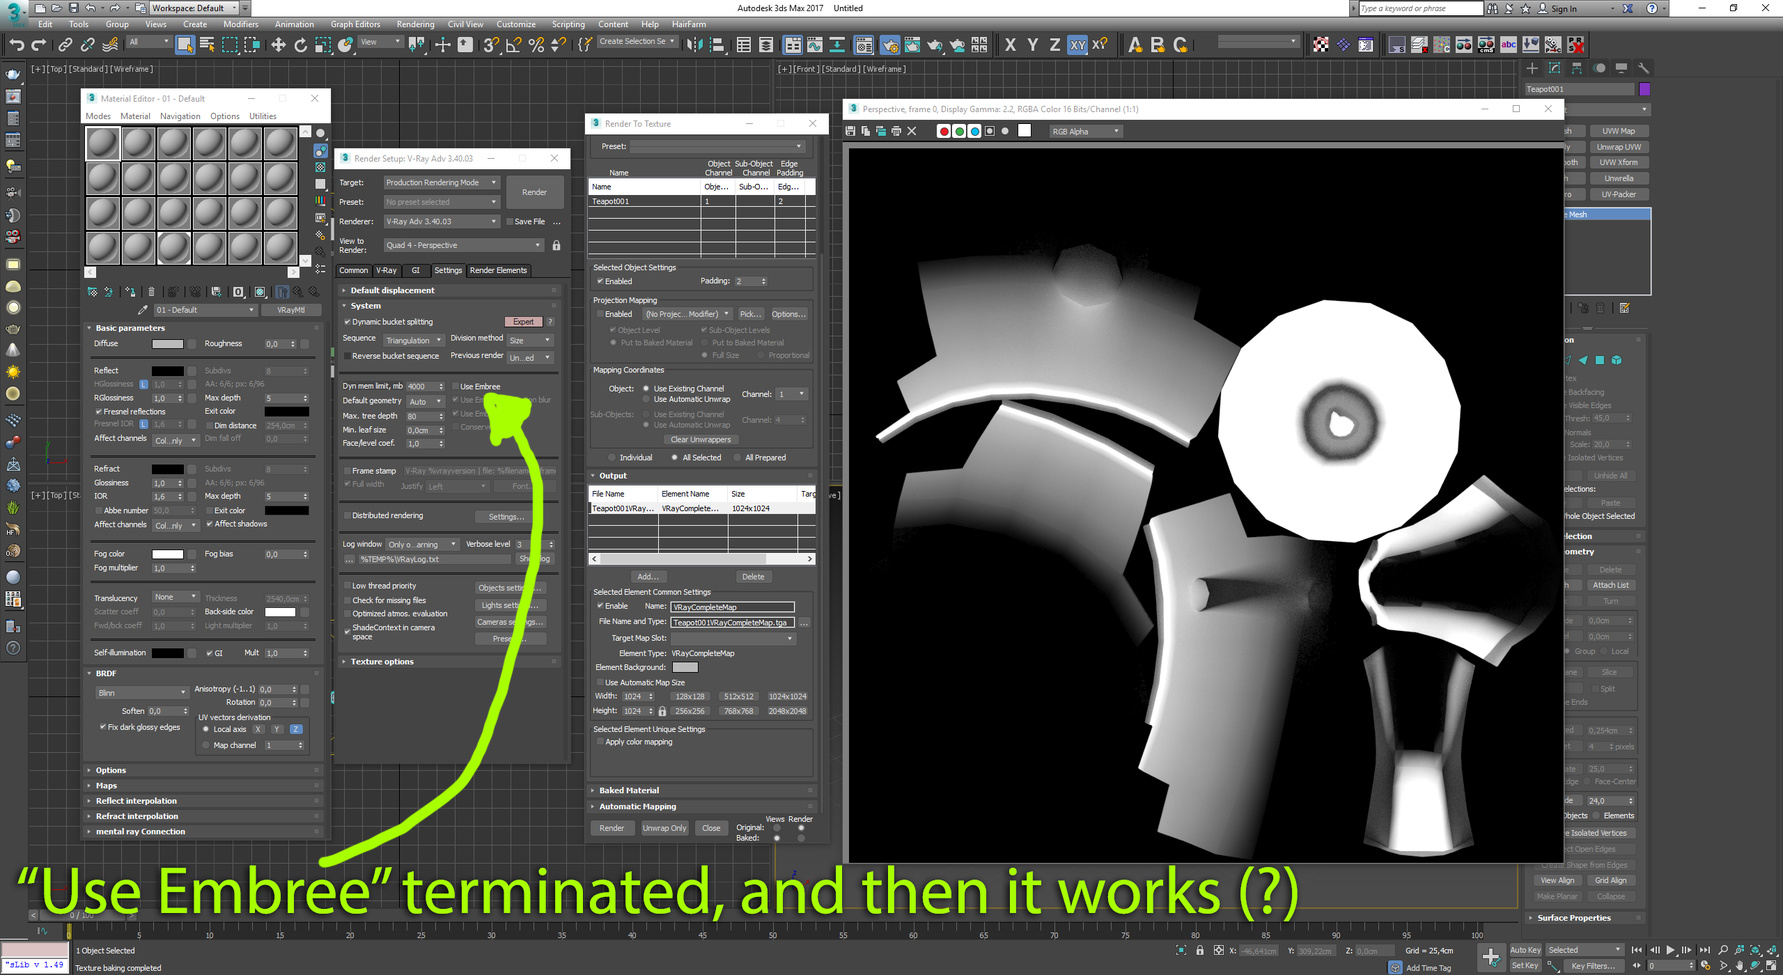1783x975 pixels.
Task: Enable blue channel in frame buffer
Action: [975, 131]
